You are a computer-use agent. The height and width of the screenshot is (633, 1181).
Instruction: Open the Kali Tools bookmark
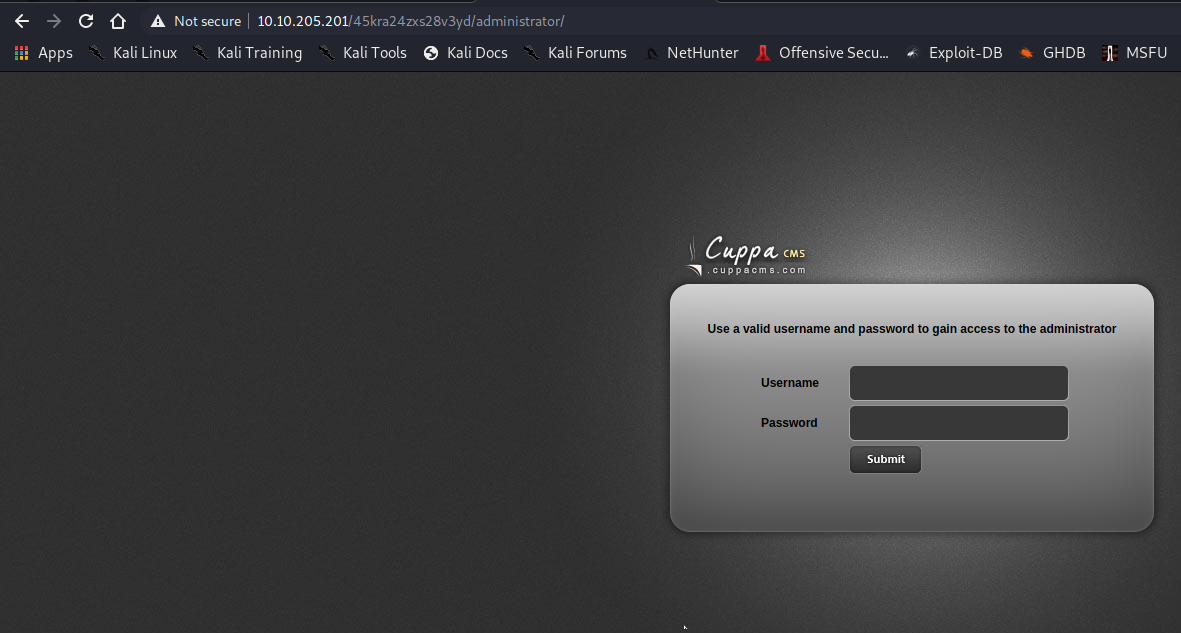tap(362, 53)
